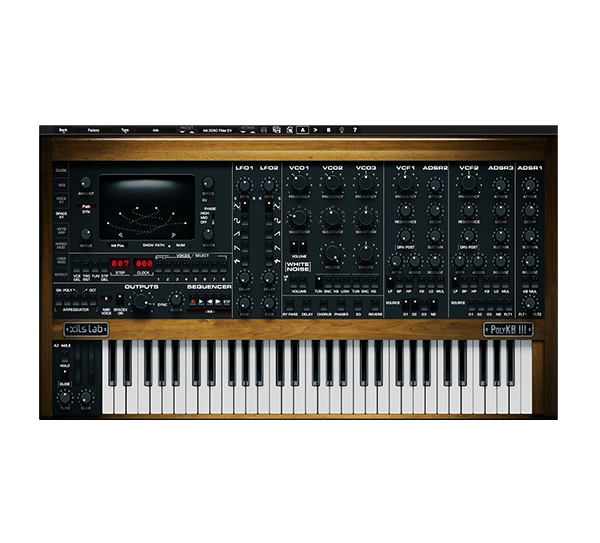Toggle the arpeggiator ON switch
Viewport: 600px width, 543px height.
click(59, 299)
